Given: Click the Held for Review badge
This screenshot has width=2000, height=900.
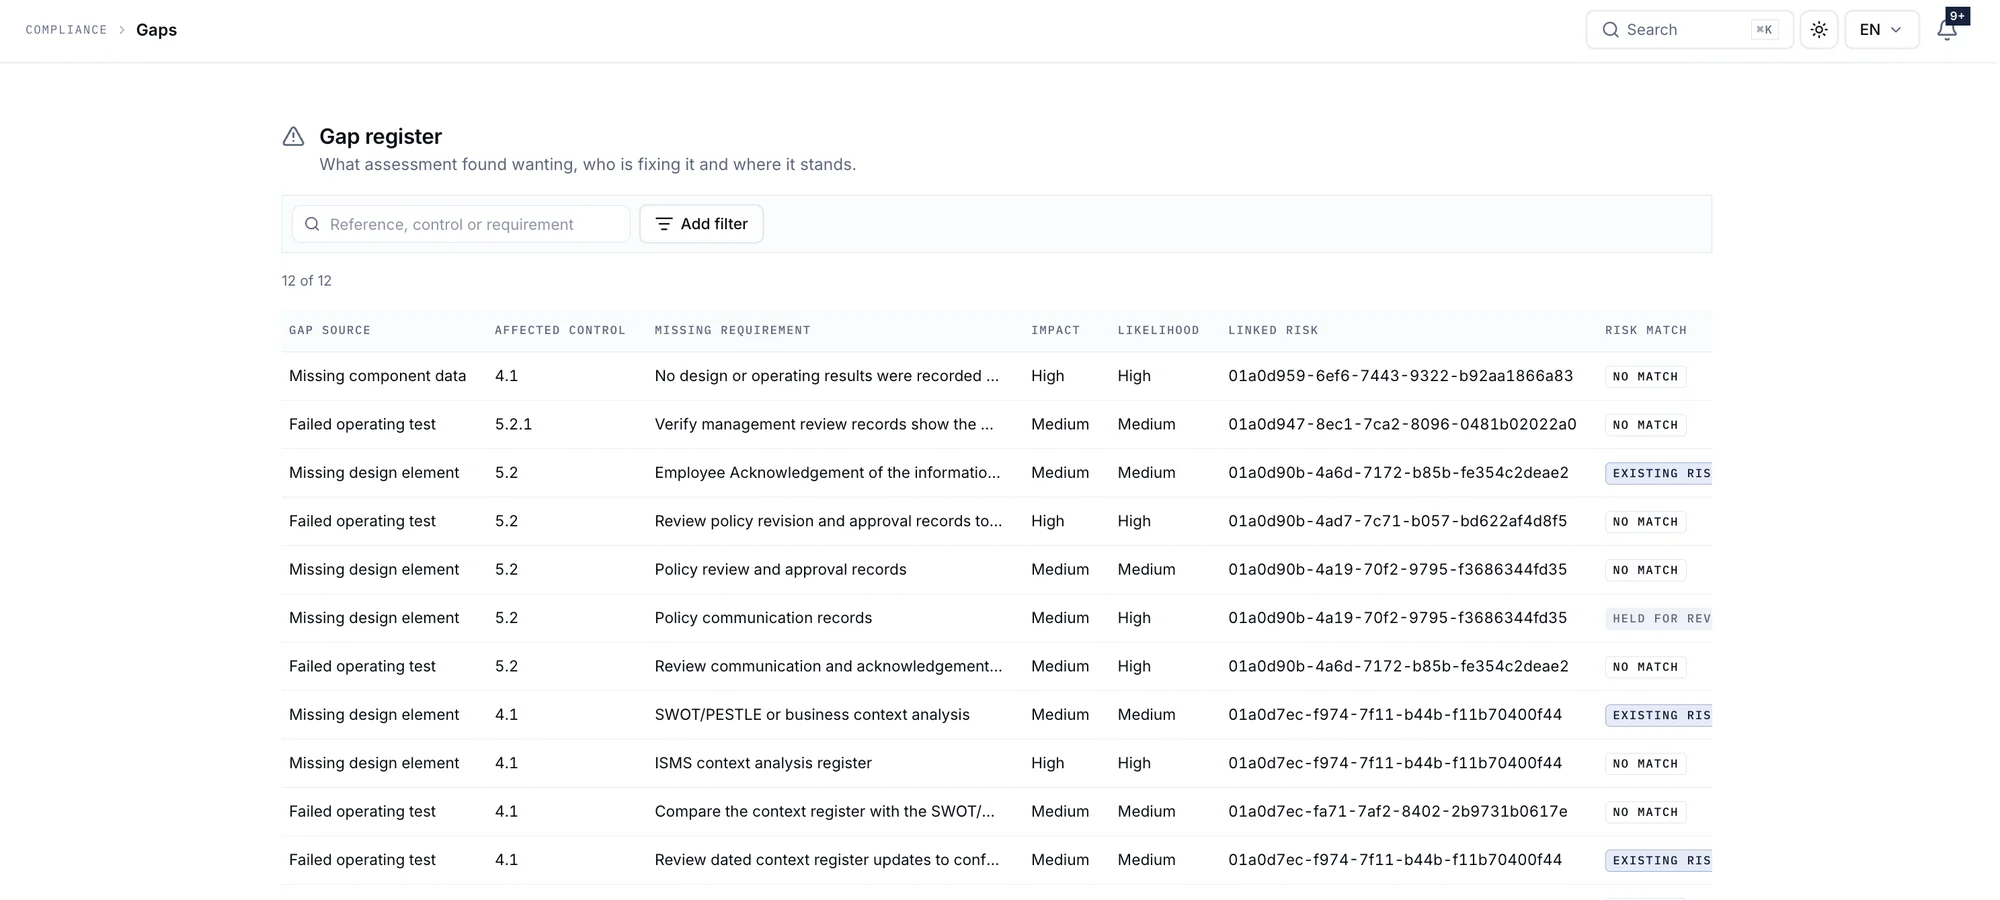Looking at the screenshot, I should pyautogui.click(x=1659, y=618).
